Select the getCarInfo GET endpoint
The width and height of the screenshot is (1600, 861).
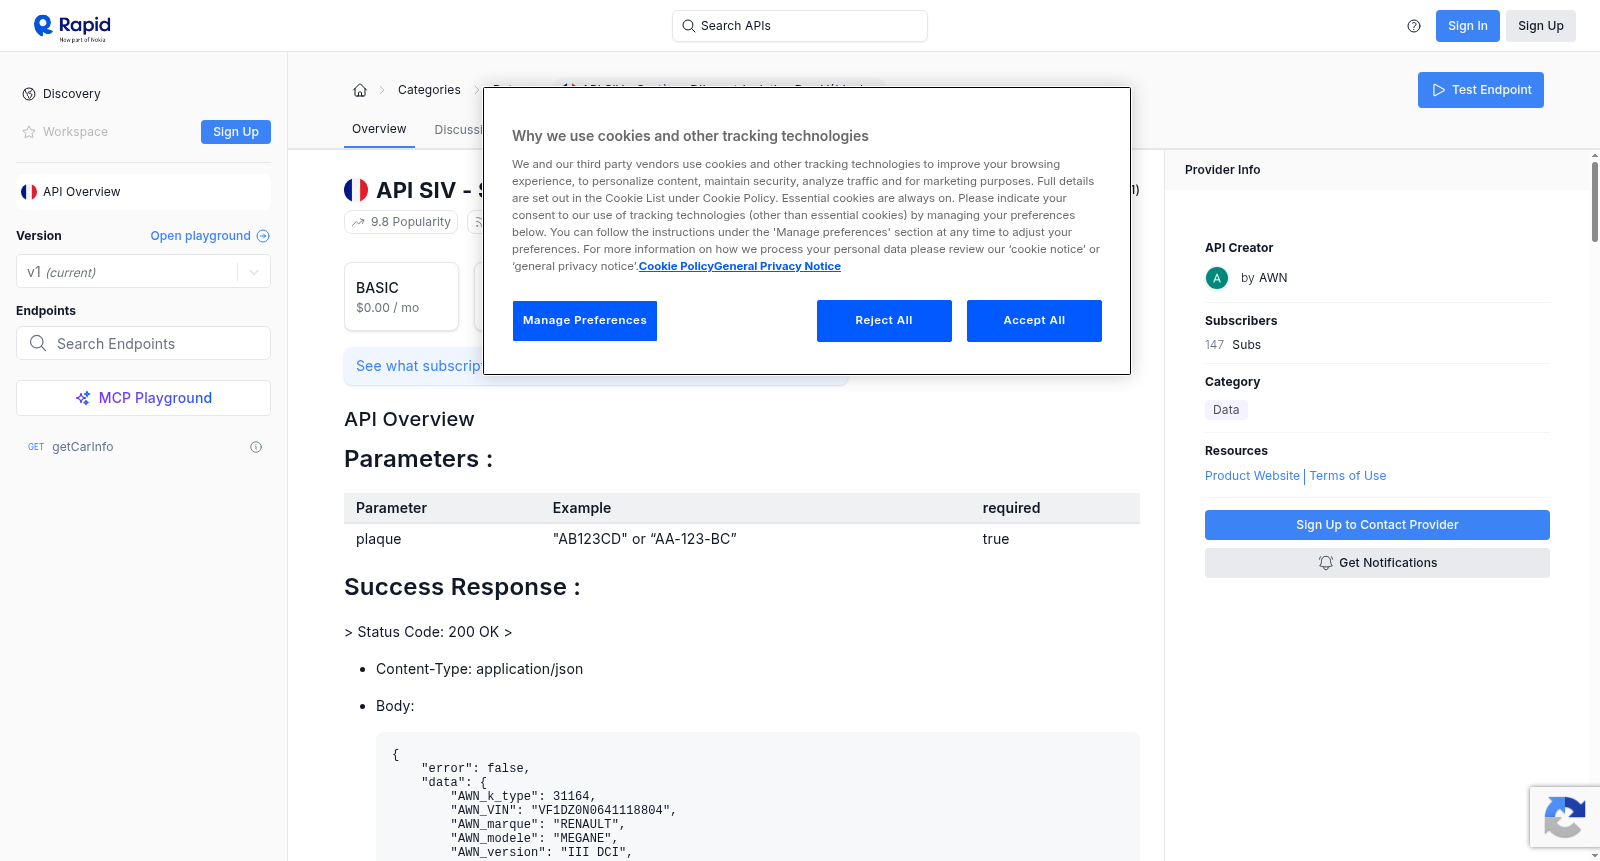coord(143,447)
